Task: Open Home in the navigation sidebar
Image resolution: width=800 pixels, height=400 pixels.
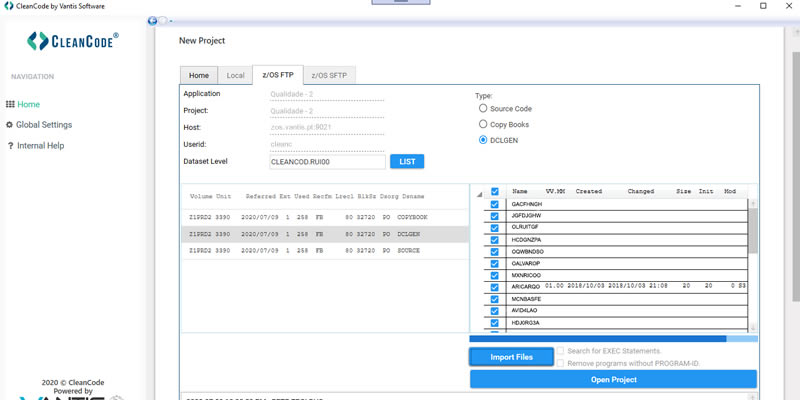Action: coord(29,104)
